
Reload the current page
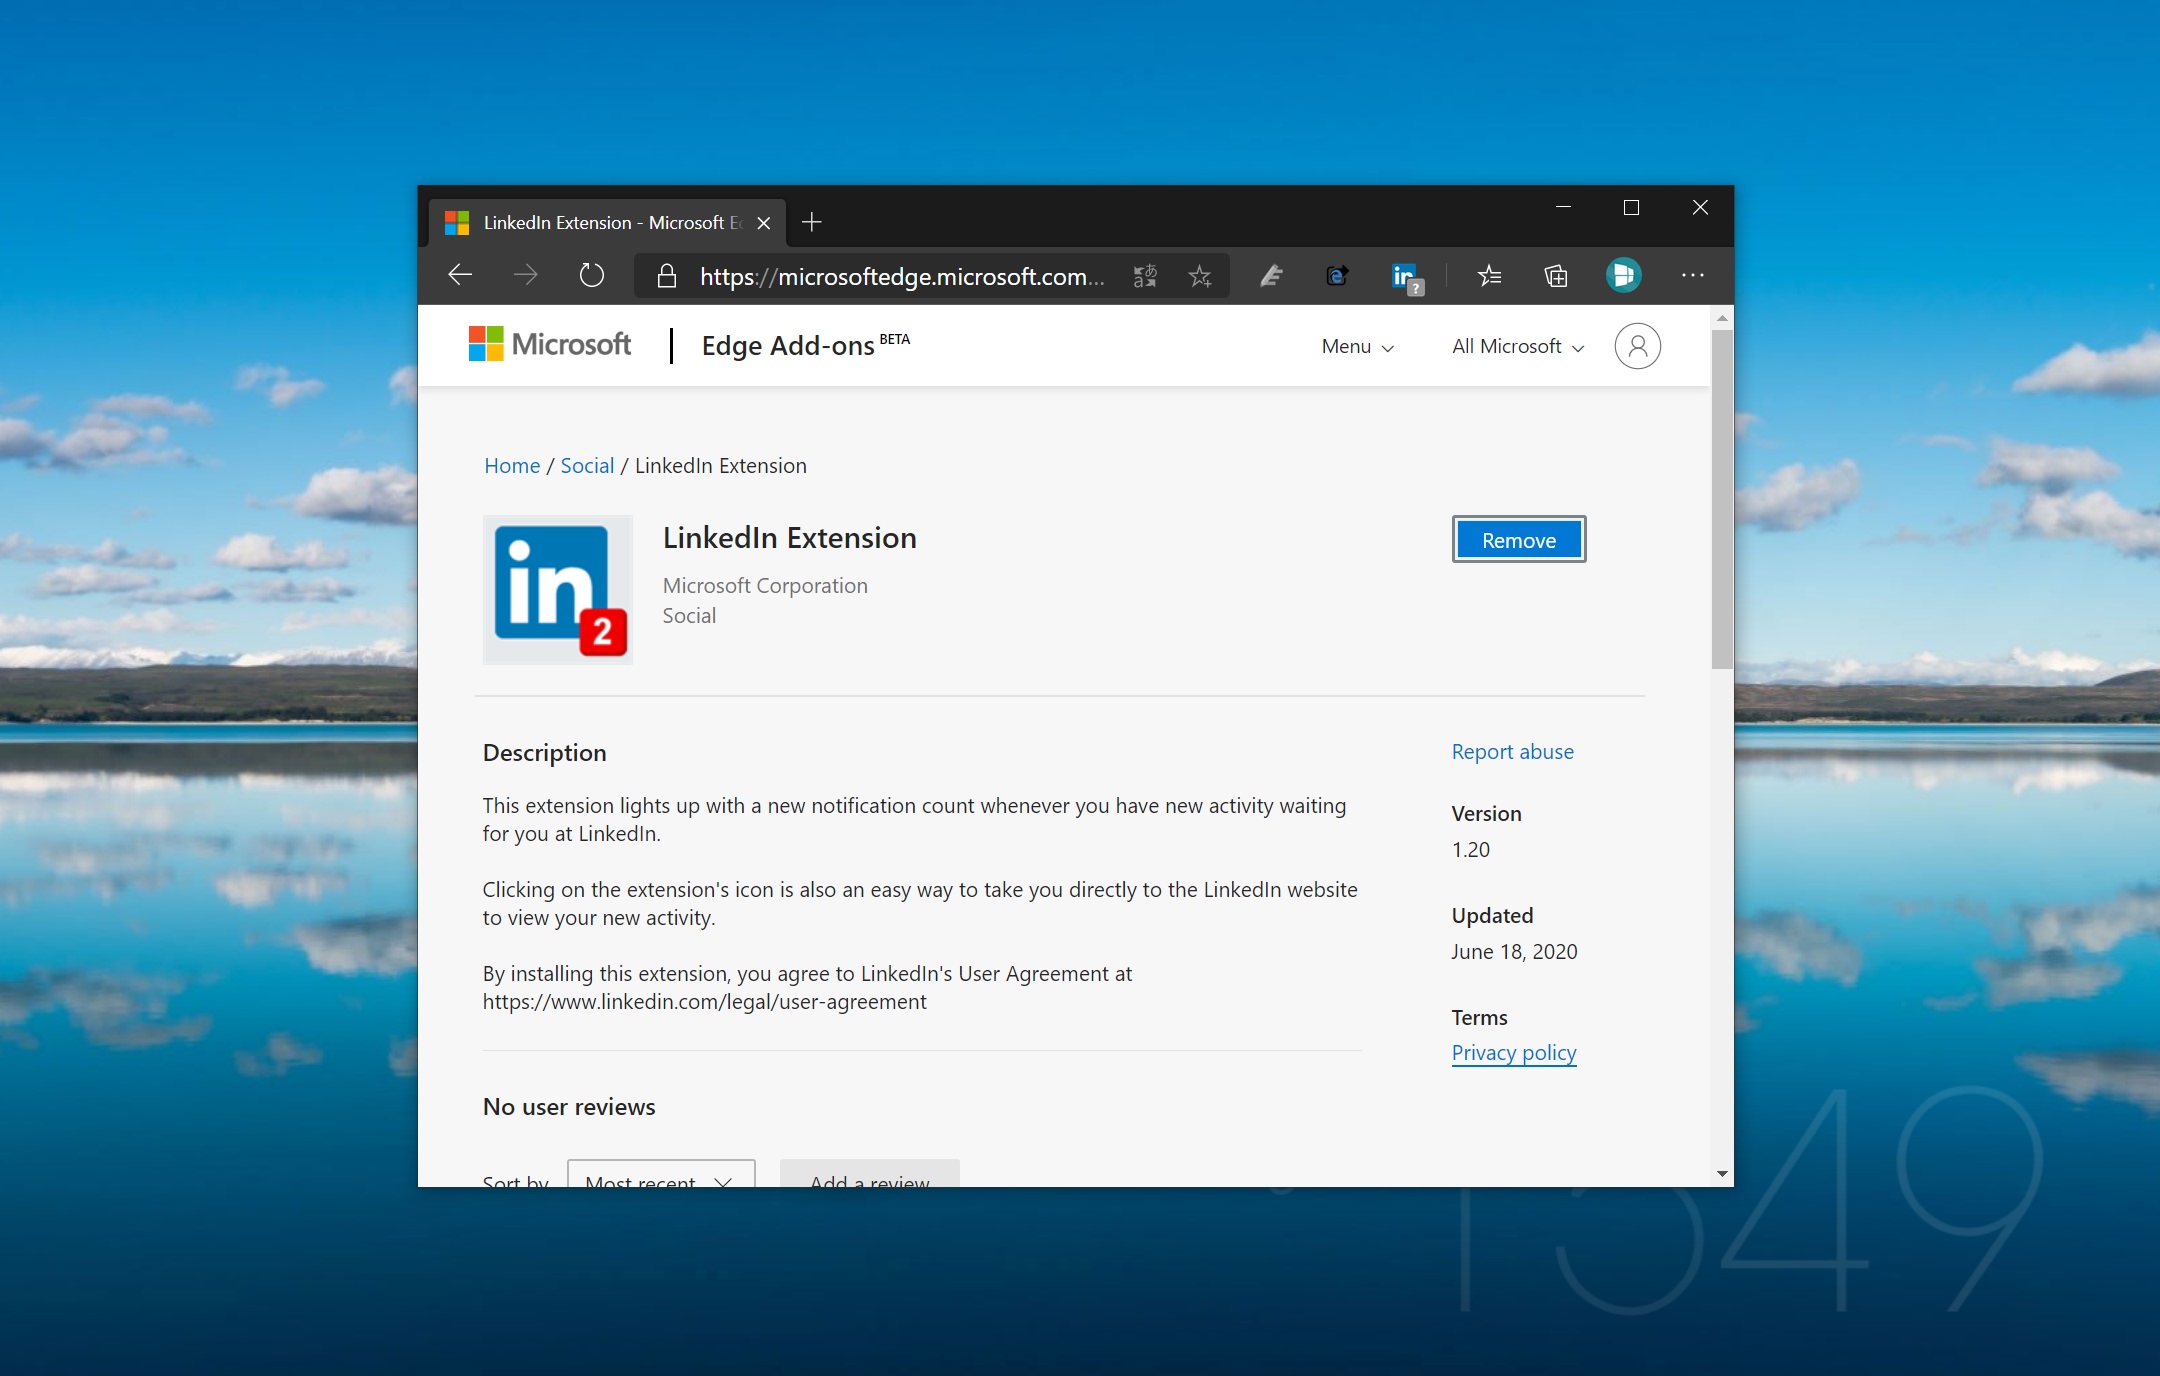(x=592, y=275)
